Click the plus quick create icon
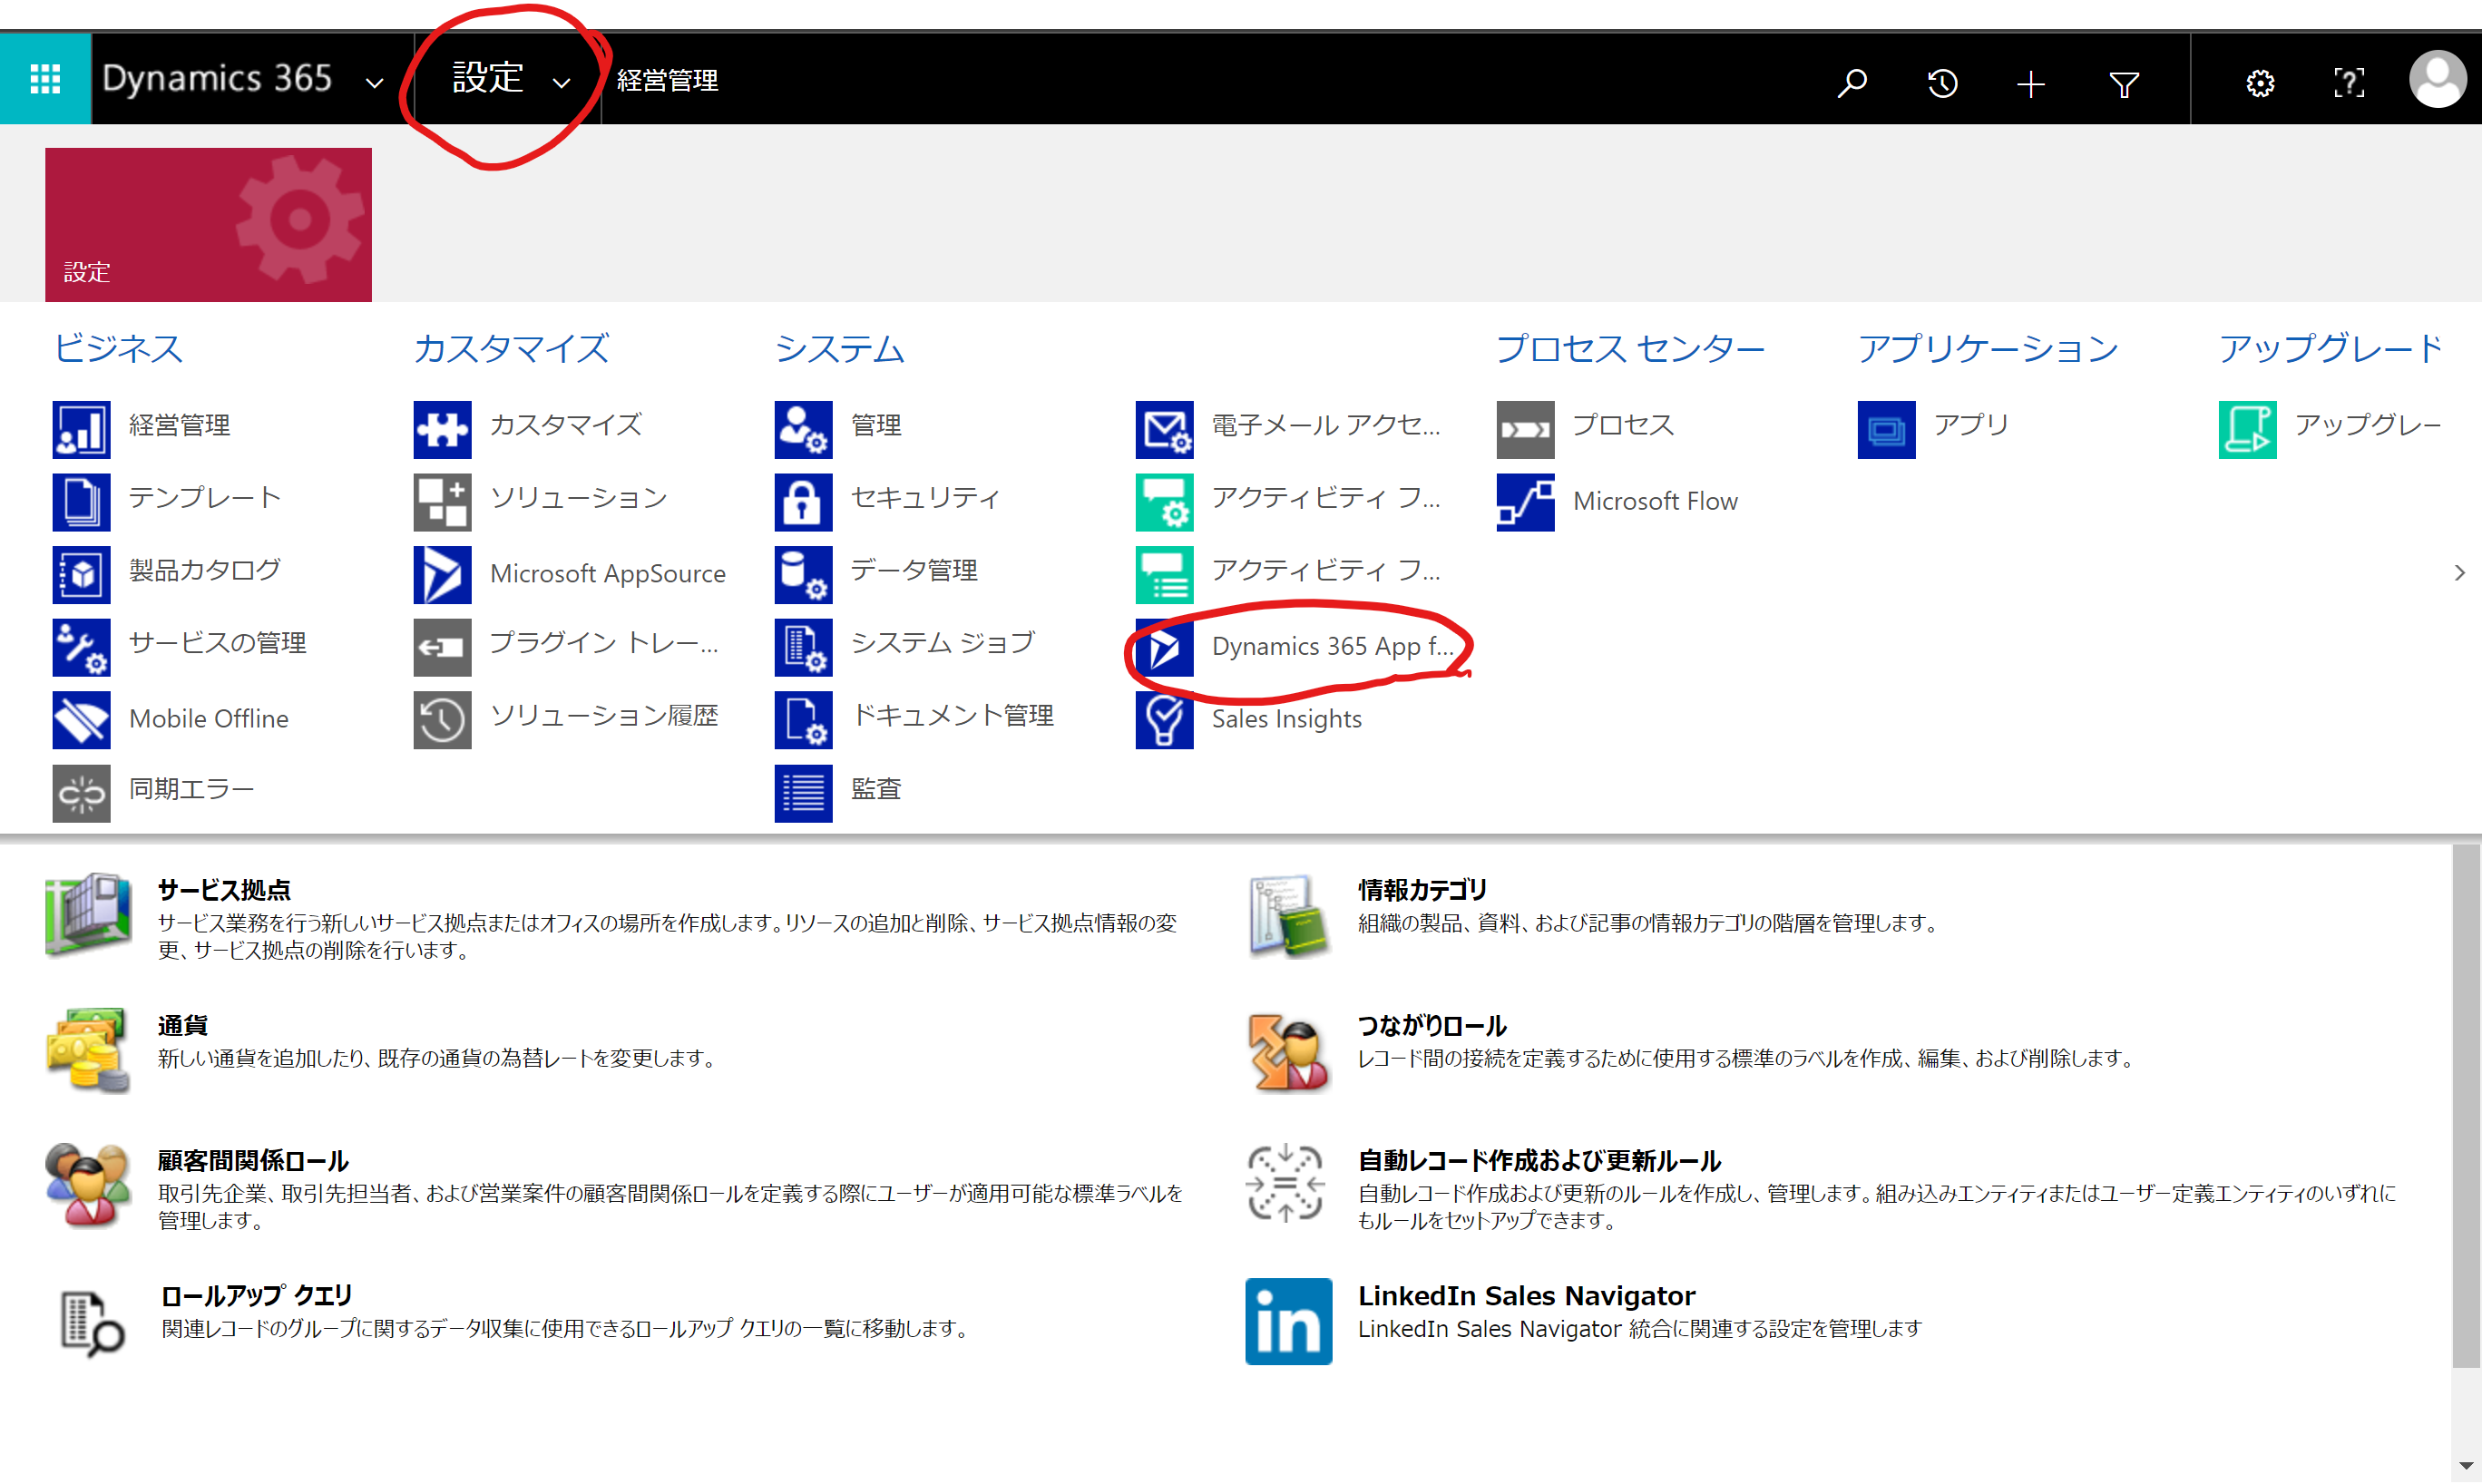2482x1484 pixels. (x=2030, y=83)
